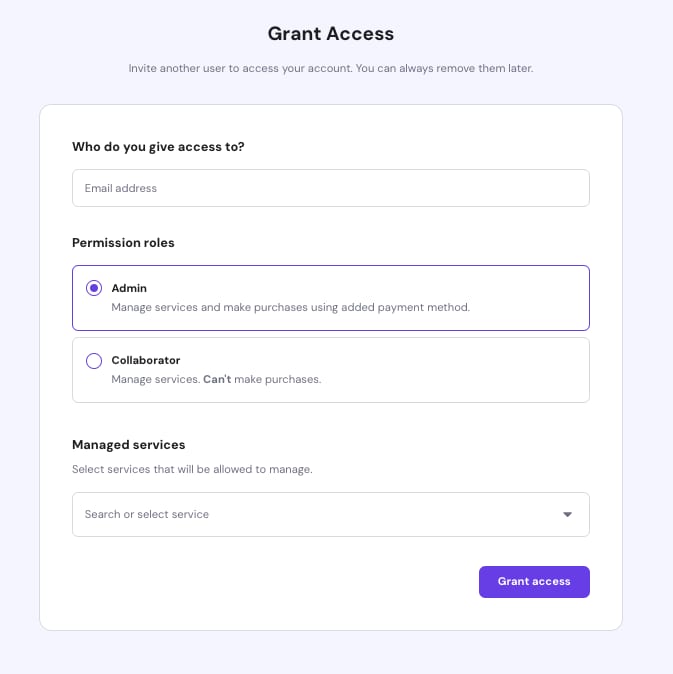Click the "Who do you give access to?" label

point(158,146)
